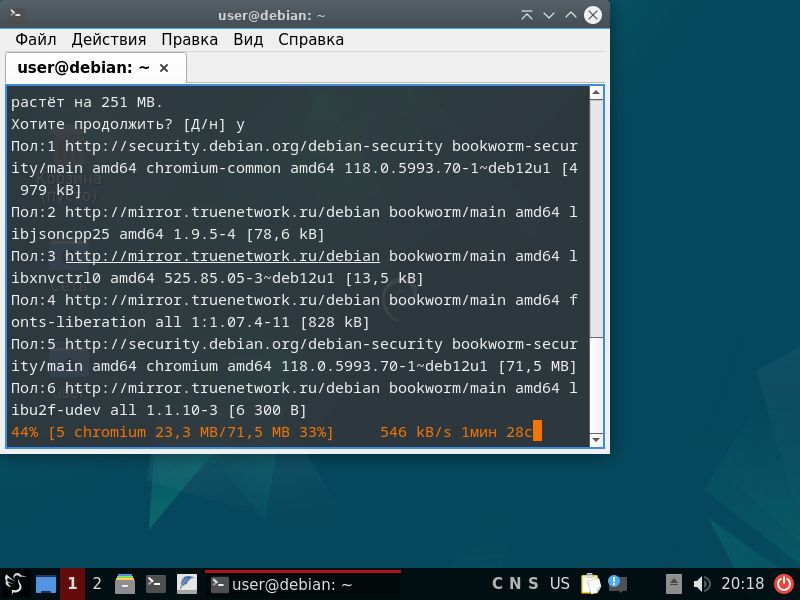Open the Правка menu

(189, 40)
